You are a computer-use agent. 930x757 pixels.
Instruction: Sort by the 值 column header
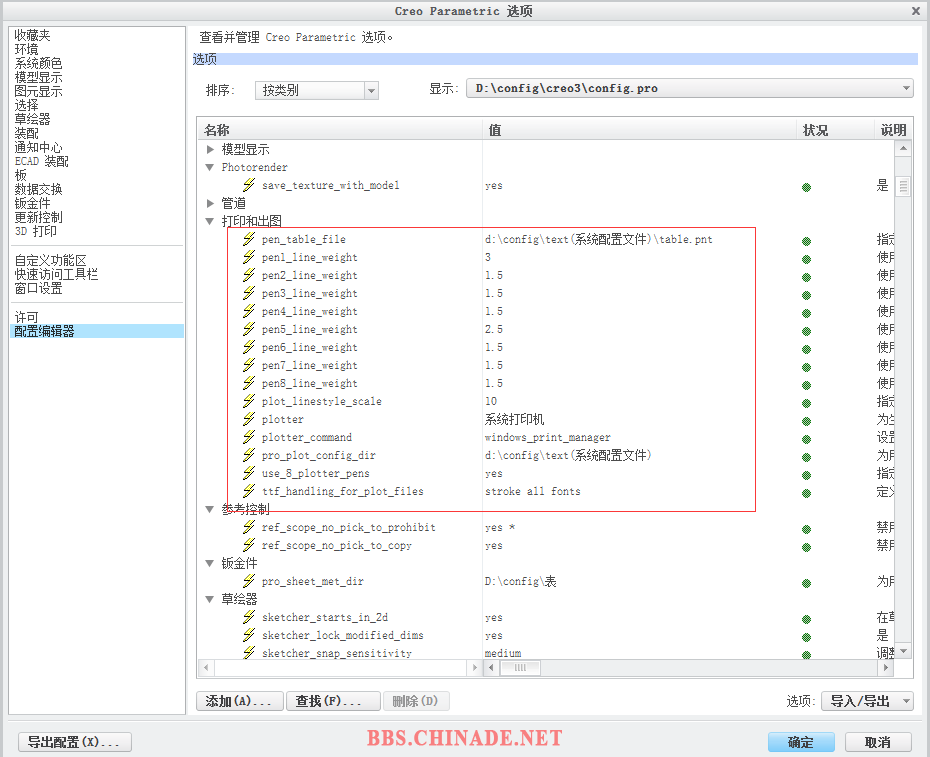[x=639, y=131]
